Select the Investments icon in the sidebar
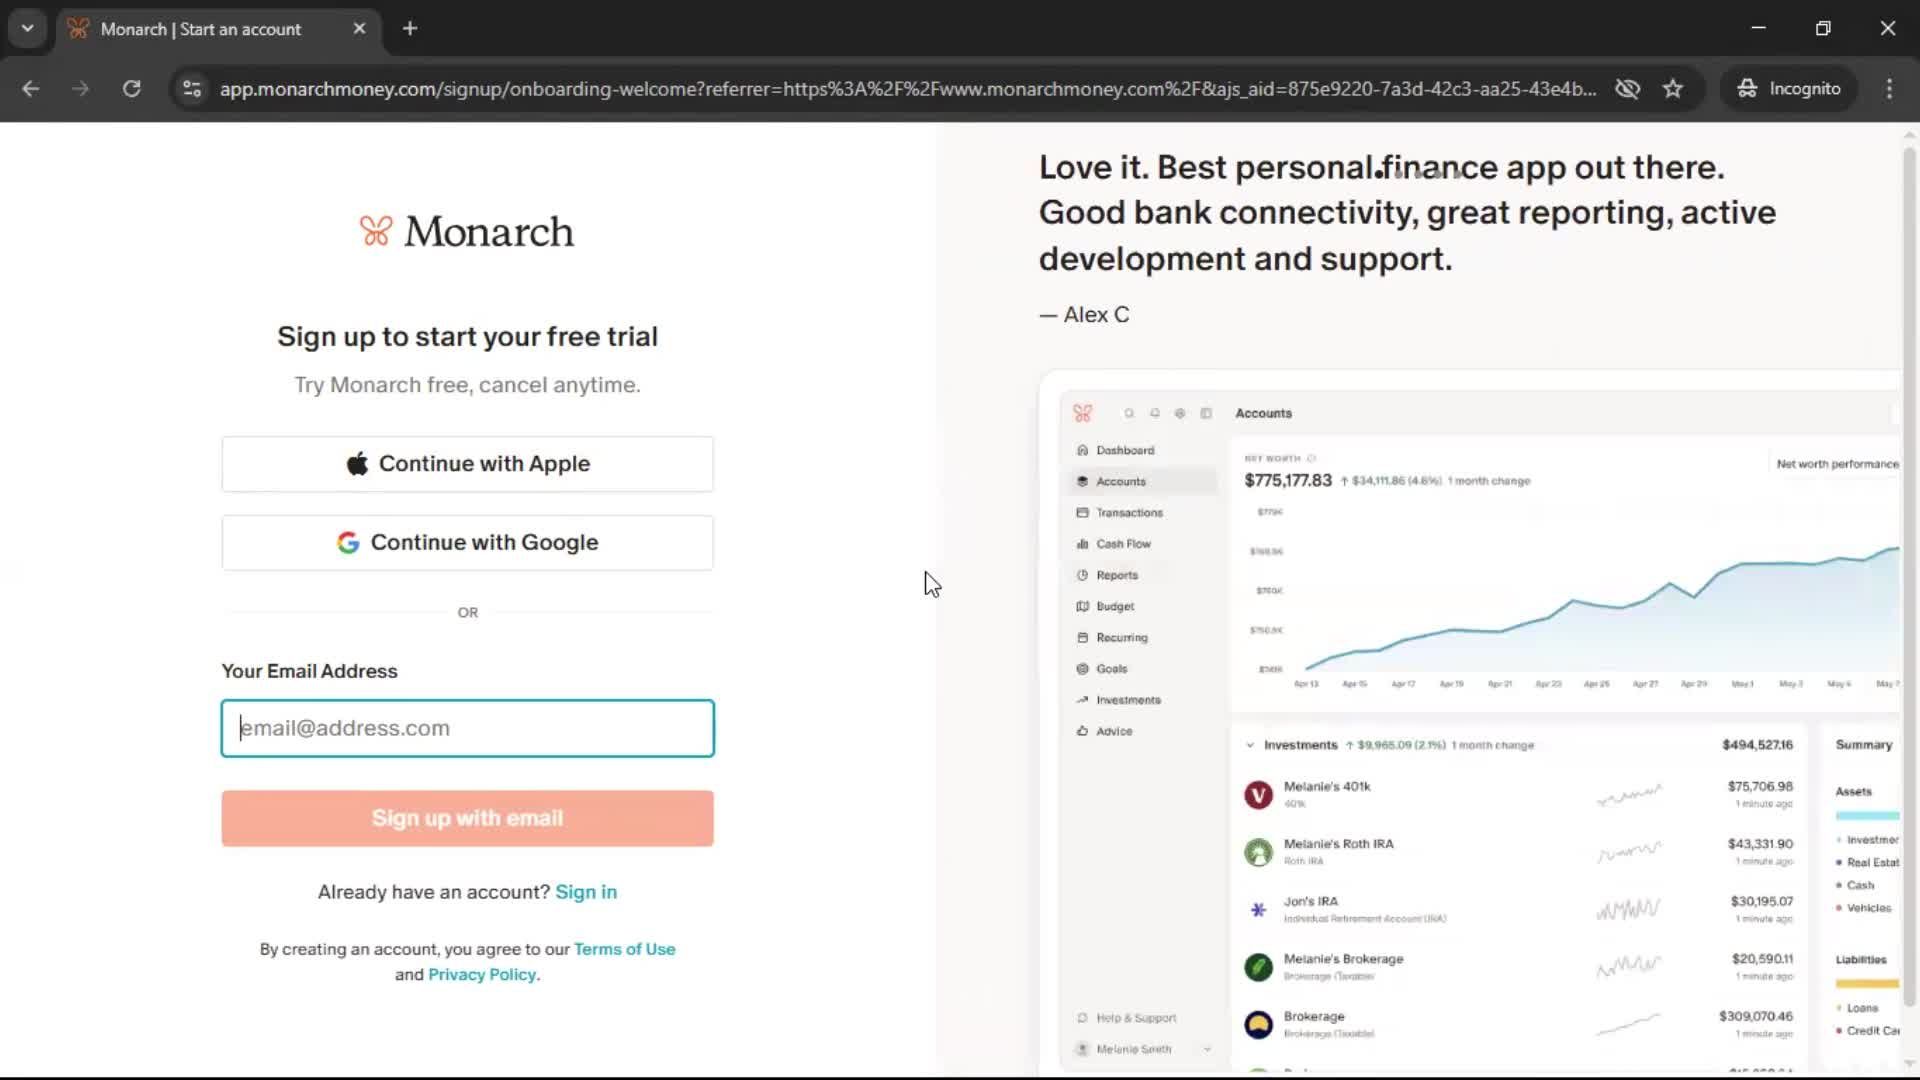The width and height of the screenshot is (1920, 1080). point(1083,699)
